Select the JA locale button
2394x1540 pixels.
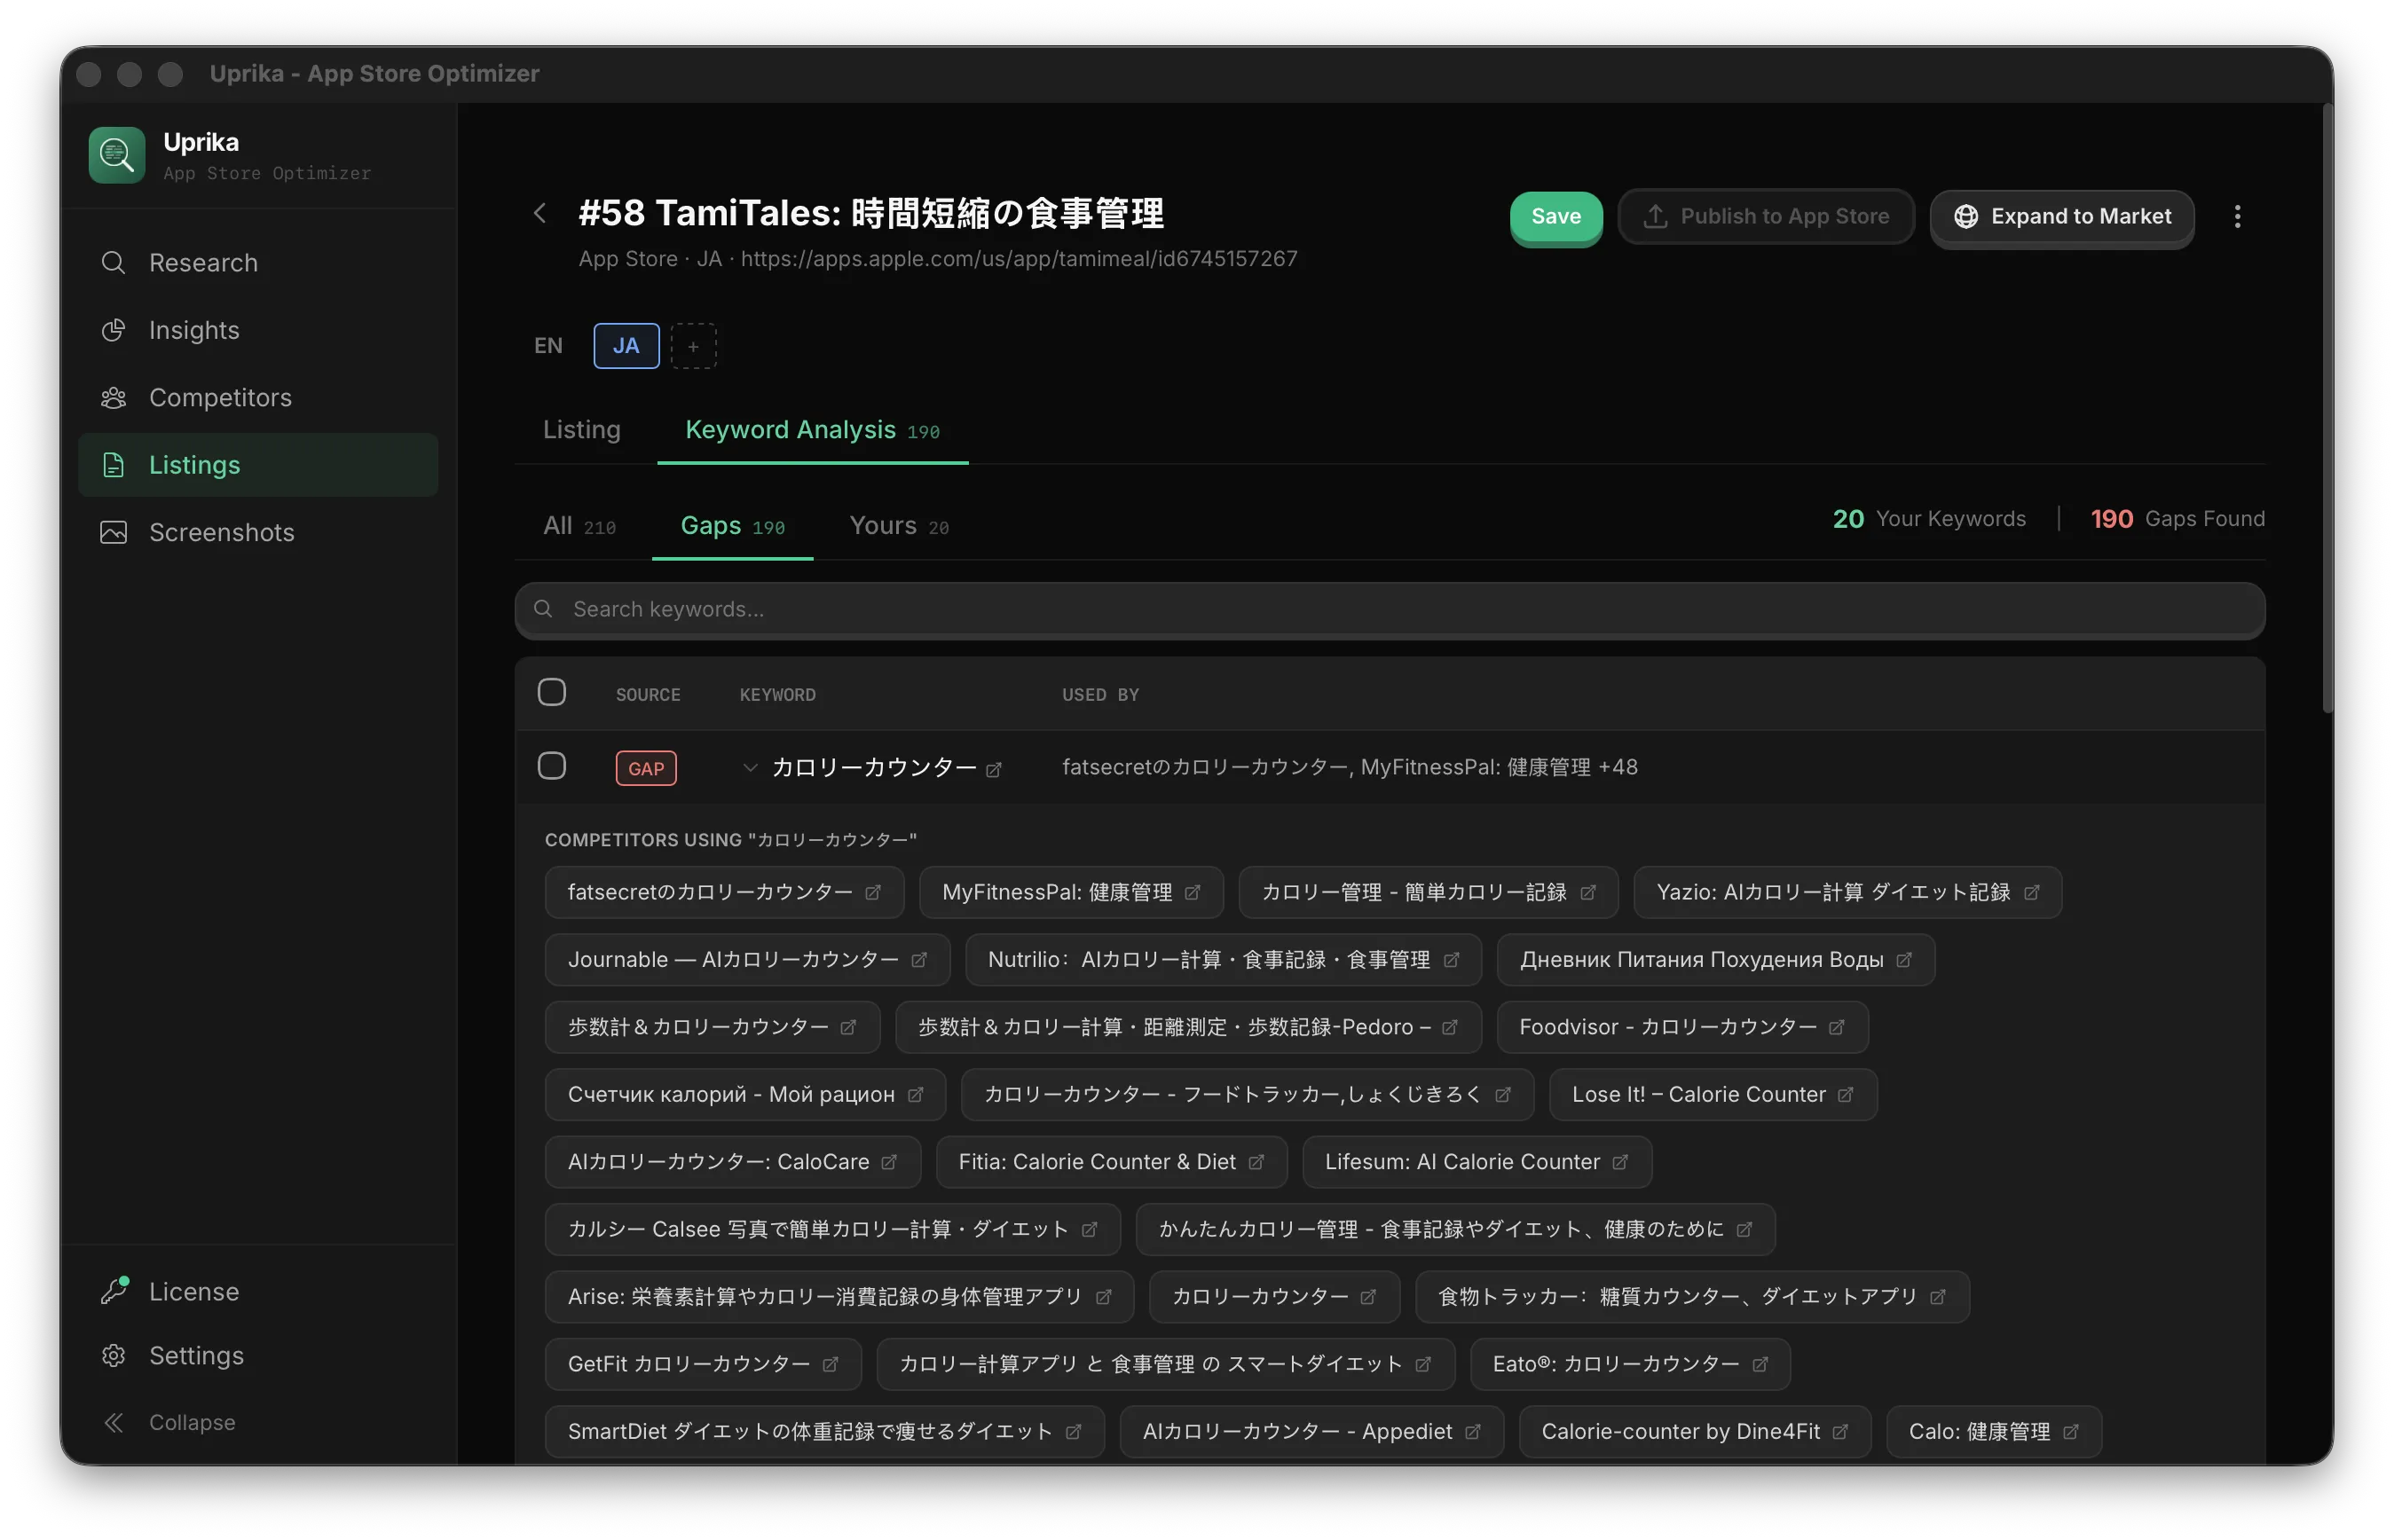tap(626, 346)
